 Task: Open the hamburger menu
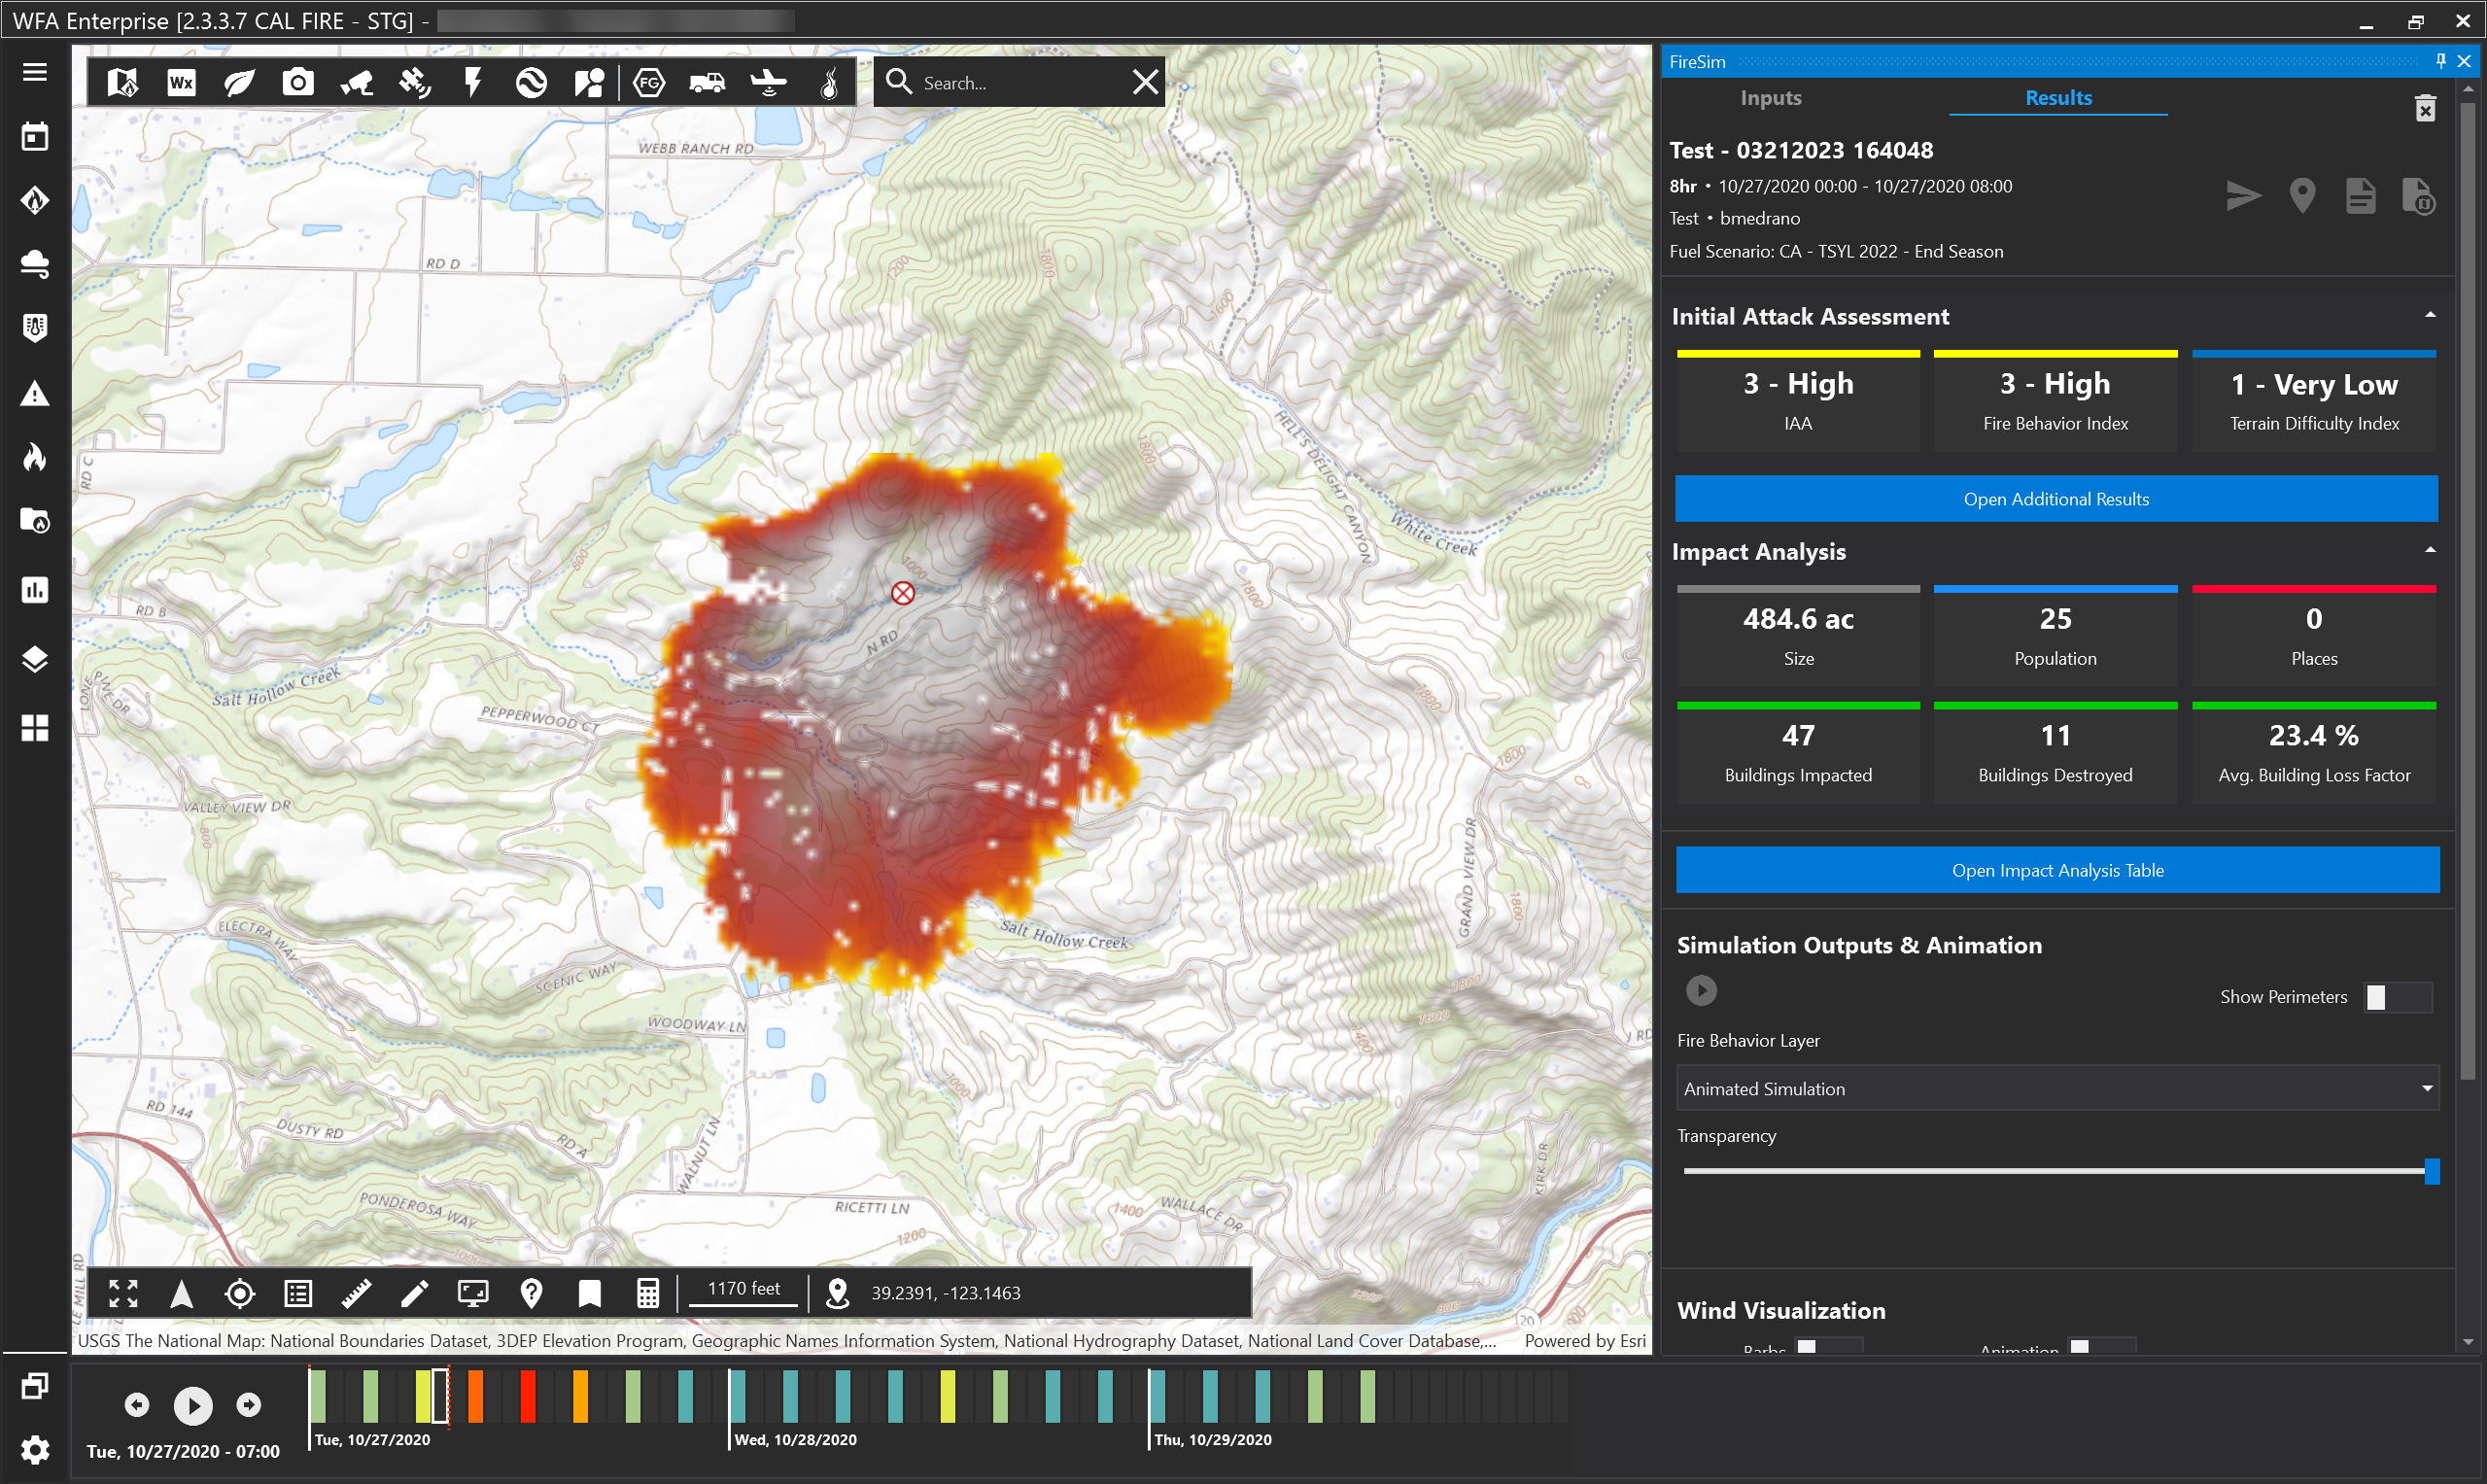click(35, 72)
